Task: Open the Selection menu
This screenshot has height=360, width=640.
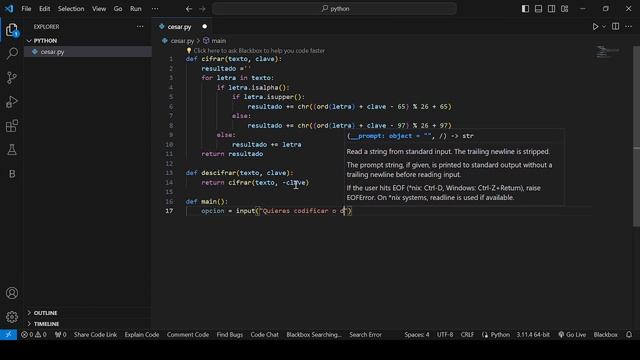Action: coord(71,9)
